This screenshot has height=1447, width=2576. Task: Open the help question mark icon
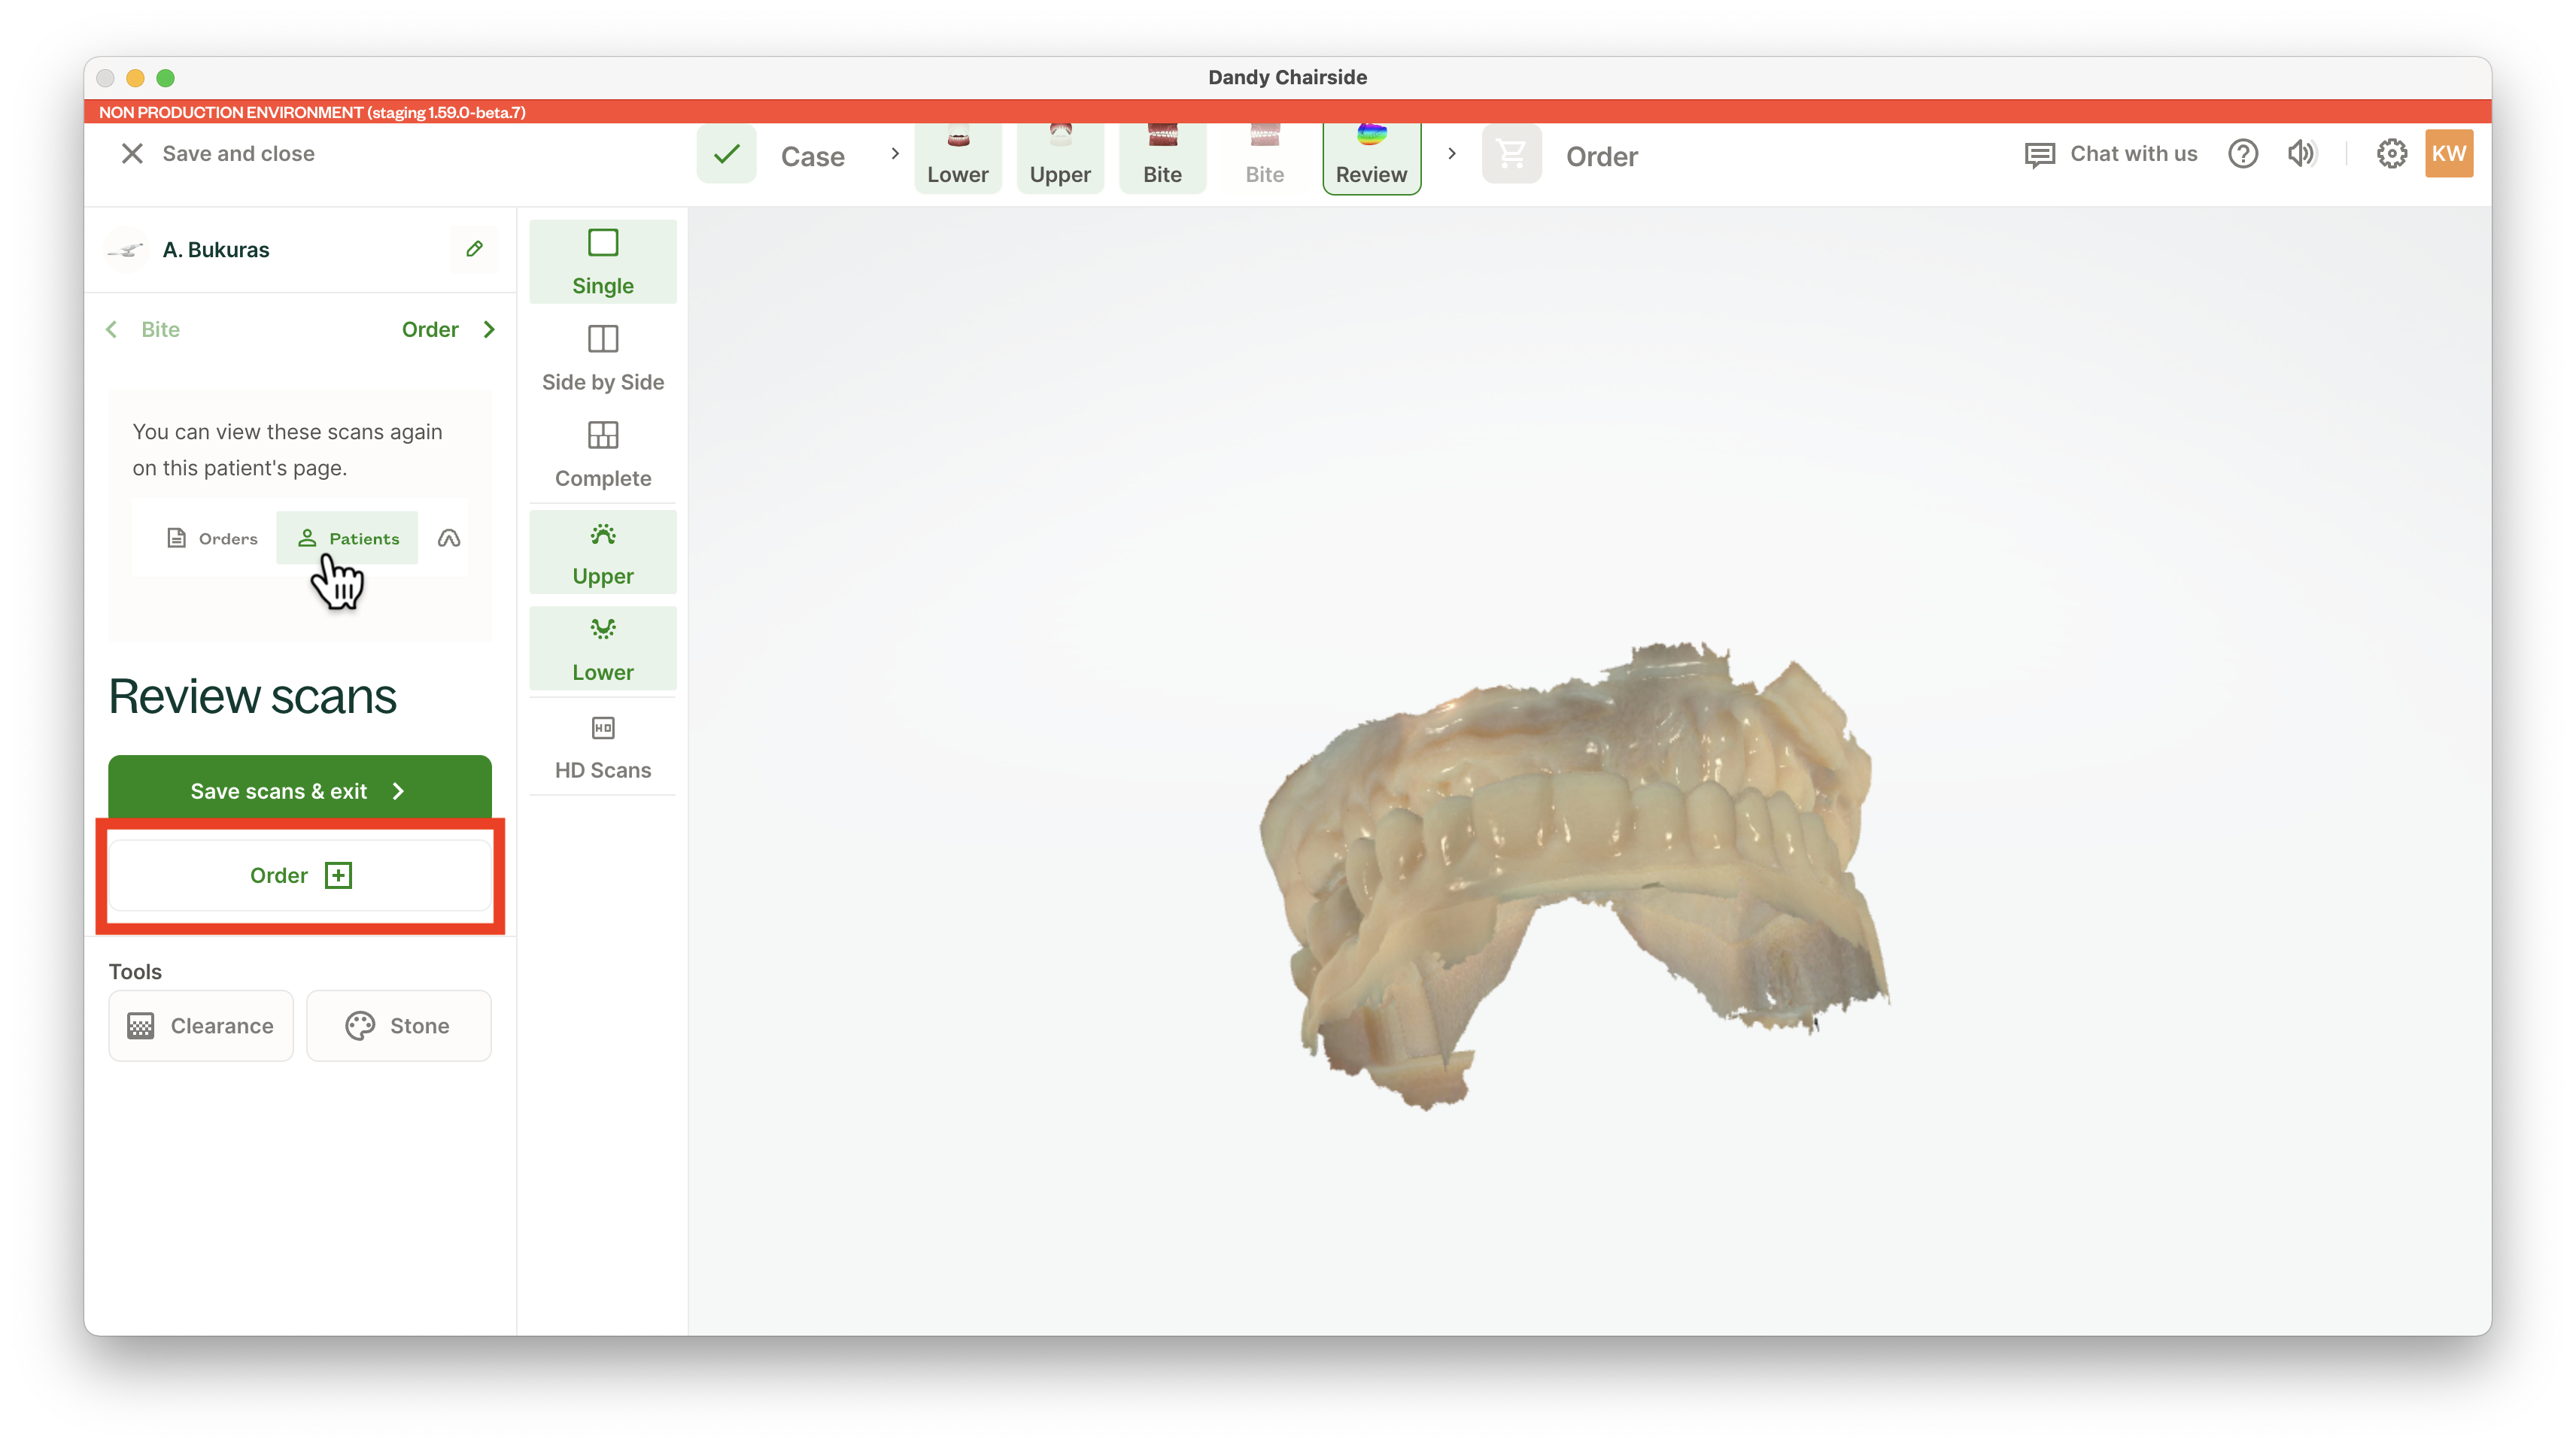coord(2242,154)
